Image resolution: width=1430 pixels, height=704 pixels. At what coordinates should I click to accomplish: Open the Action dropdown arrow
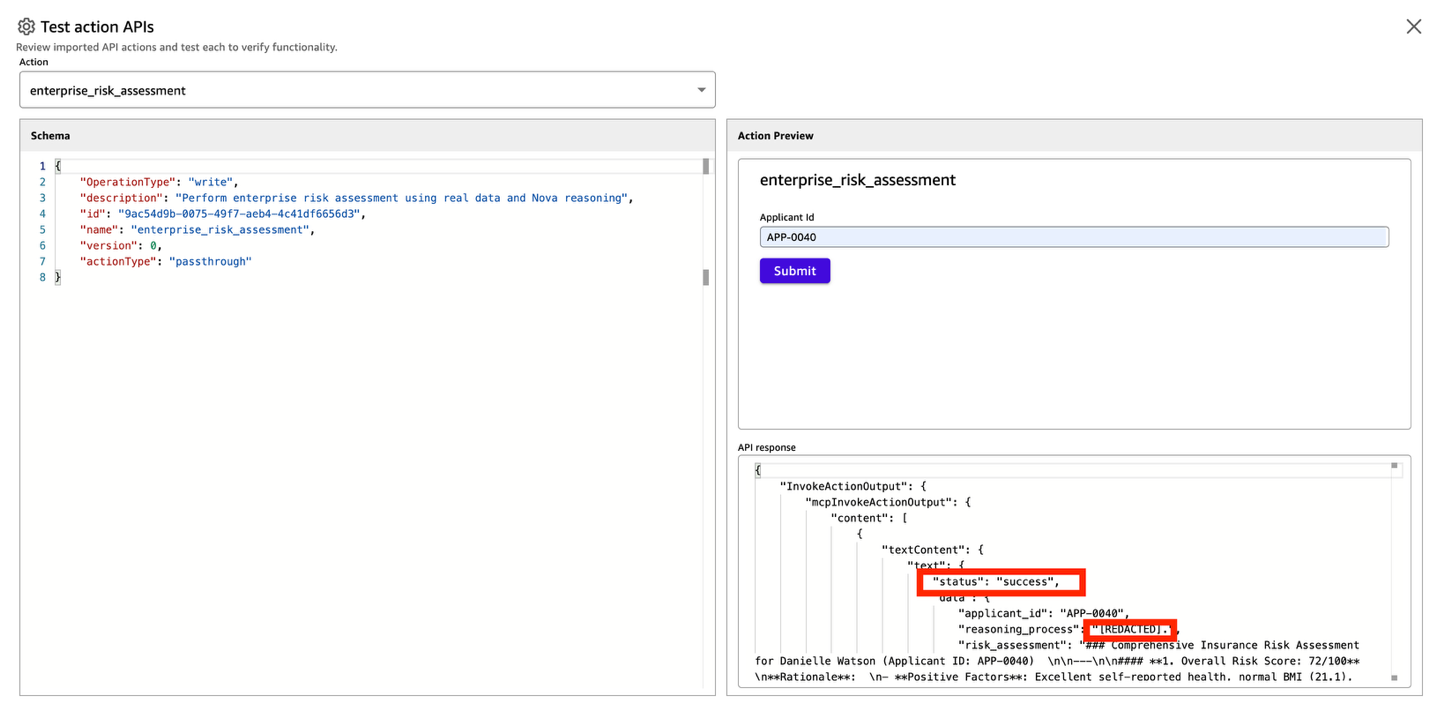pos(701,90)
